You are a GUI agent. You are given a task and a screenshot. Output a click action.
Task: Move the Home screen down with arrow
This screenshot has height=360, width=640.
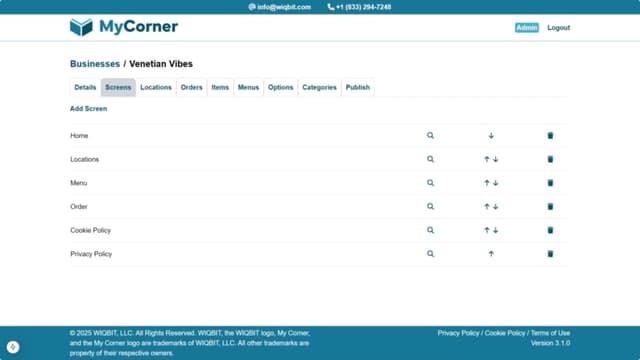click(x=491, y=136)
